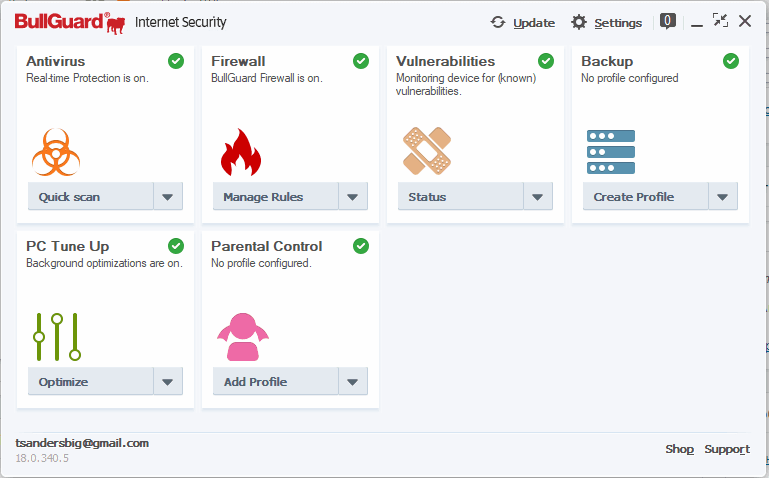The image size is (769, 478).
Task: Click the PC Tune Up green checkmark
Action: pyautogui.click(x=176, y=246)
